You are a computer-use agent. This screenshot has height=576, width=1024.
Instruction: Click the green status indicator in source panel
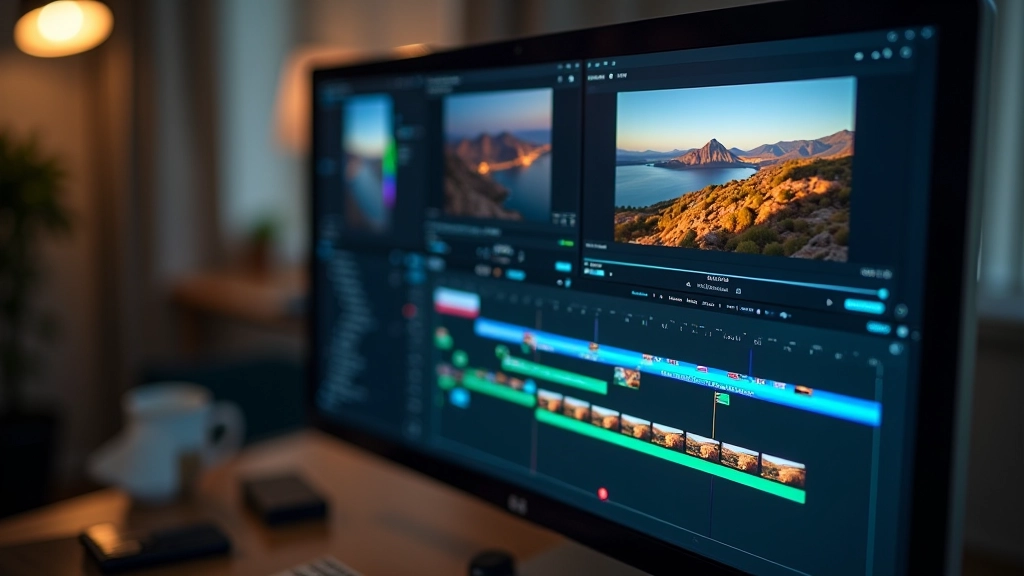566,243
